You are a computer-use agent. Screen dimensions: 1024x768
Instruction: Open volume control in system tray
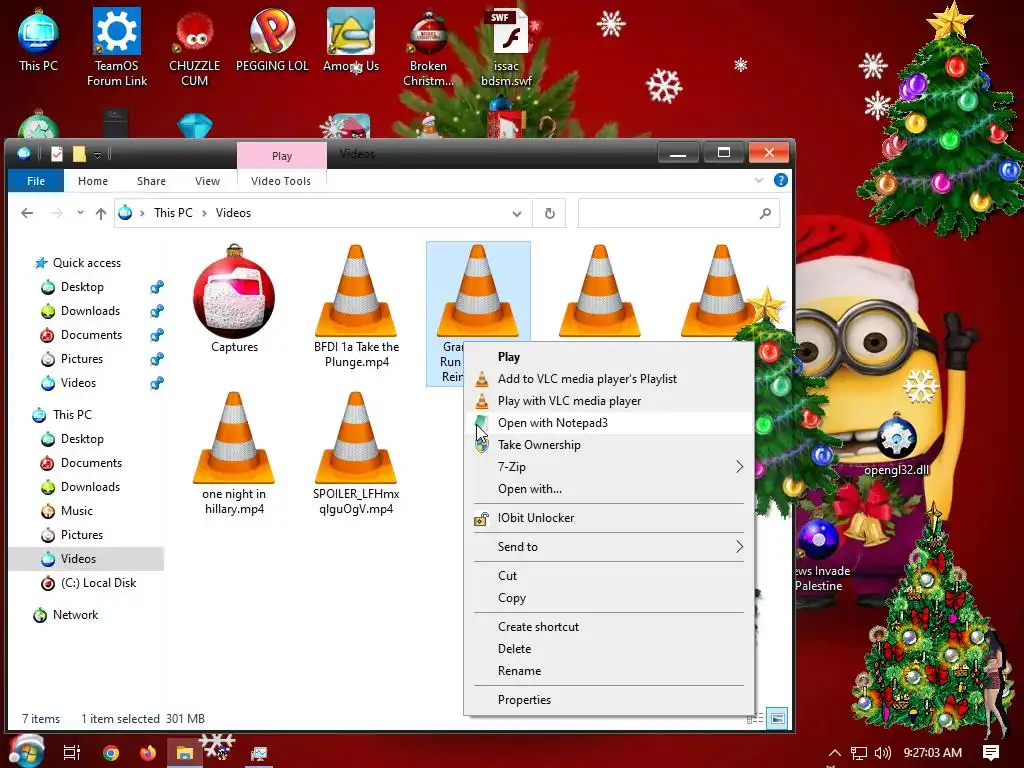pyautogui.click(x=882, y=753)
